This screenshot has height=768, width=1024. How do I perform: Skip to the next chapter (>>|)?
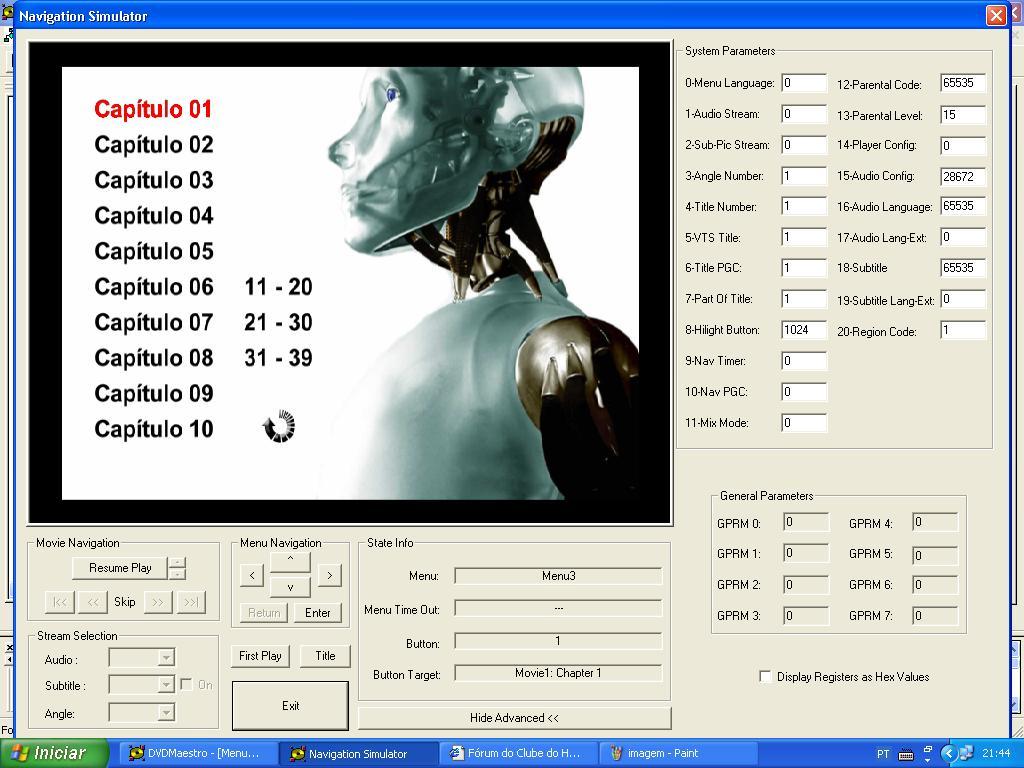click(191, 602)
